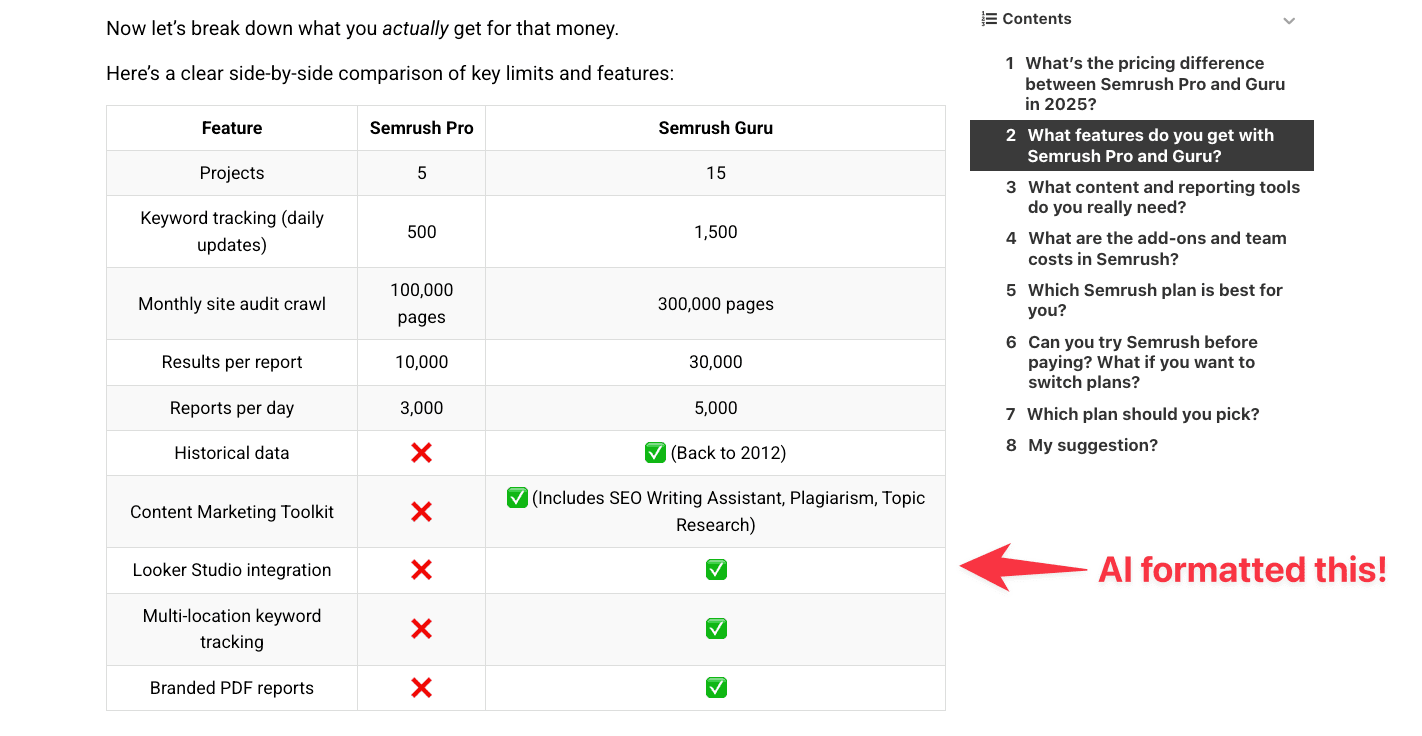This screenshot has height=736, width=1422.
Task: Select the highlighted contents item about Pro and Guru features
Action: pyautogui.click(x=1141, y=145)
